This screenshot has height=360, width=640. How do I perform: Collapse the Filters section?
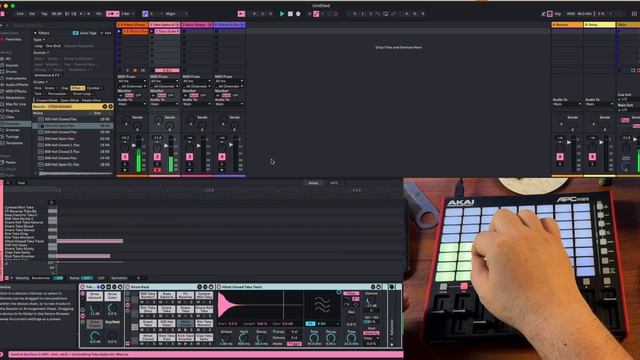(x=36, y=33)
